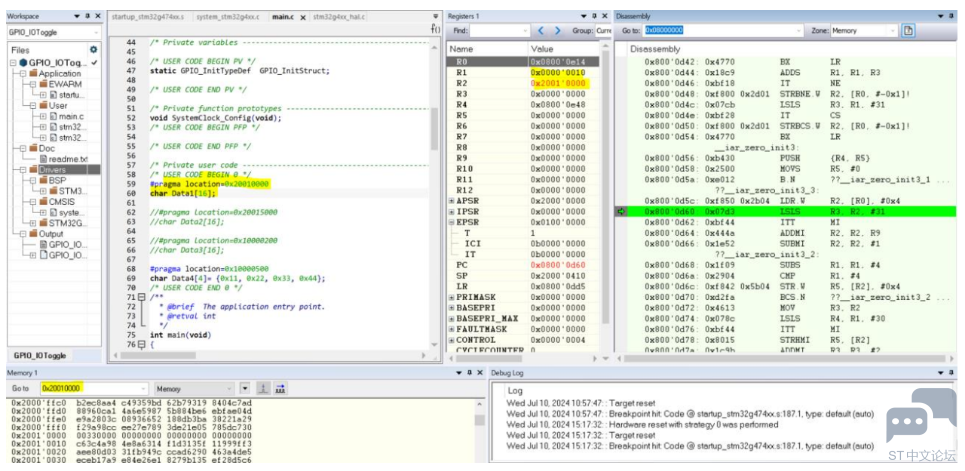Collapse the EPSR register group

tap(452, 222)
